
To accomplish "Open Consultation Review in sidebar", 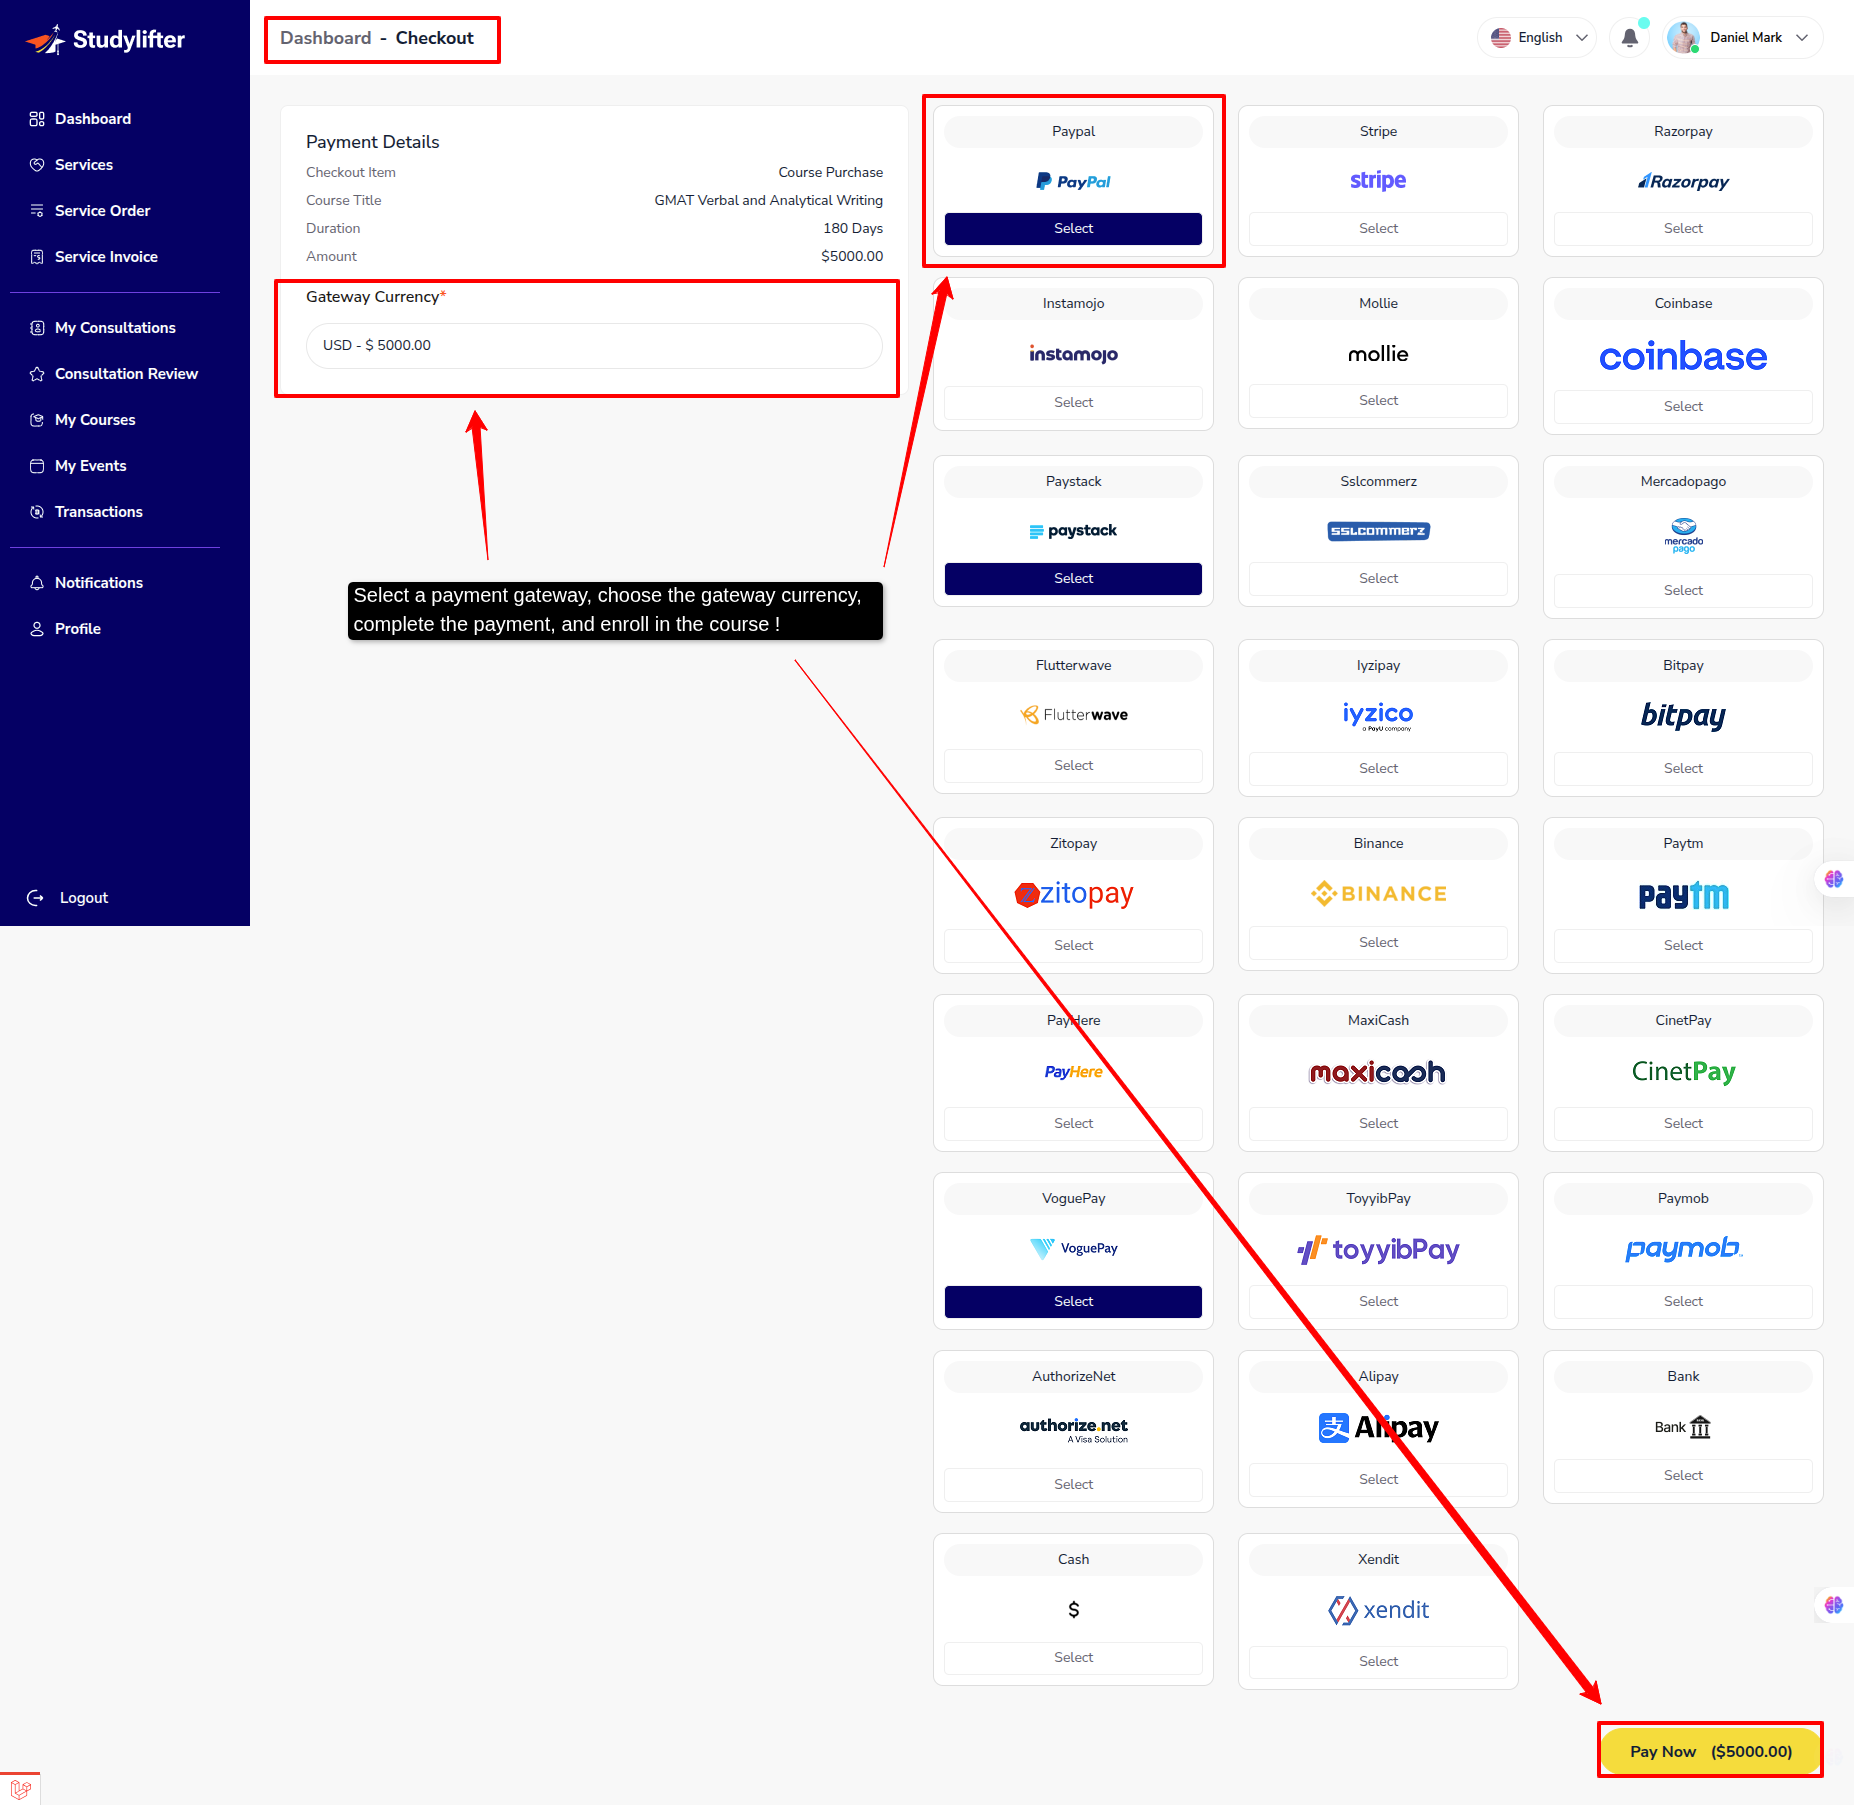I will tap(126, 374).
